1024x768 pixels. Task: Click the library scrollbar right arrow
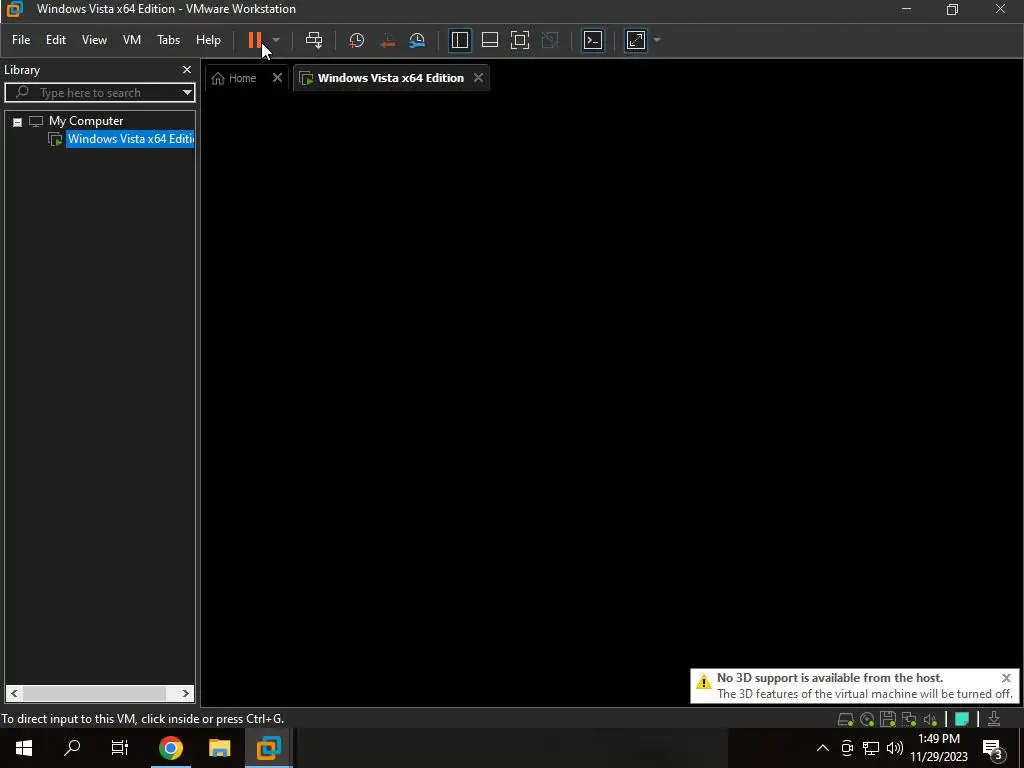click(x=185, y=694)
